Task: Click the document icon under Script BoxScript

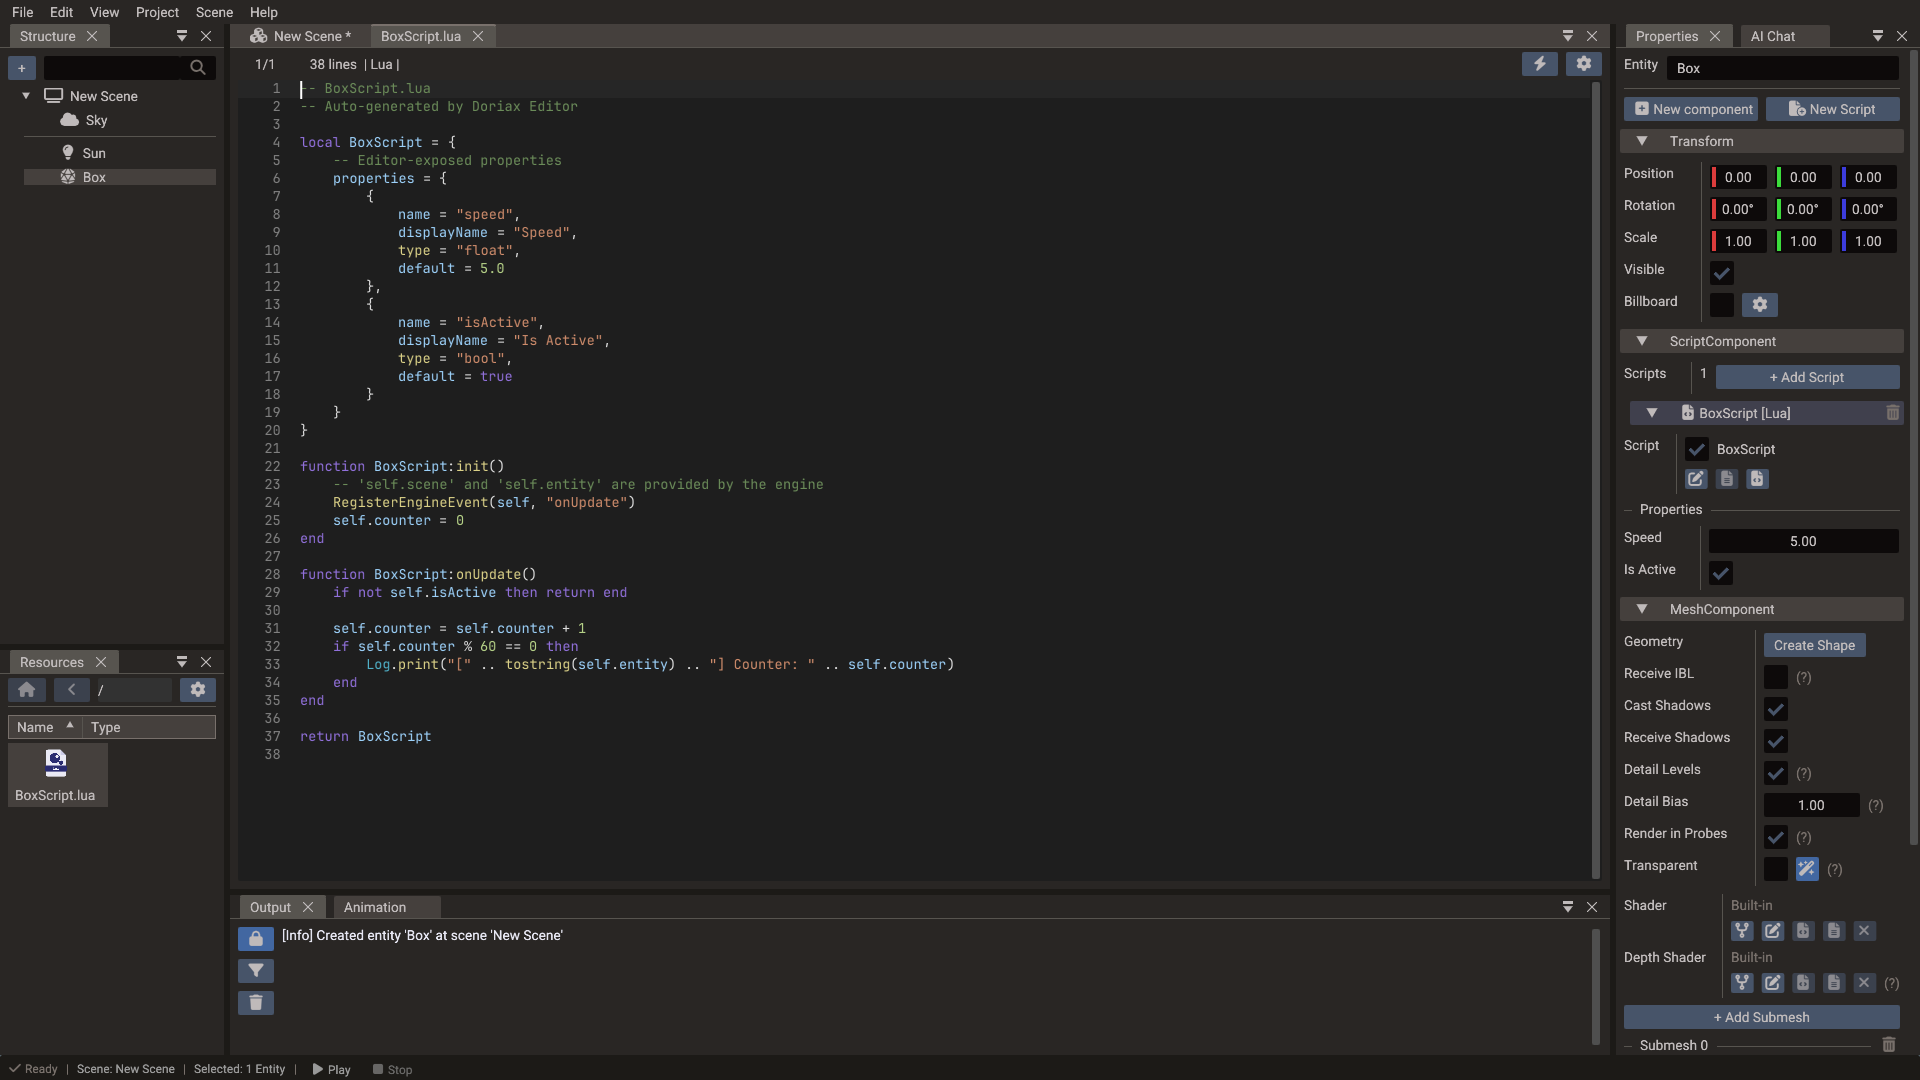Action: click(1727, 479)
